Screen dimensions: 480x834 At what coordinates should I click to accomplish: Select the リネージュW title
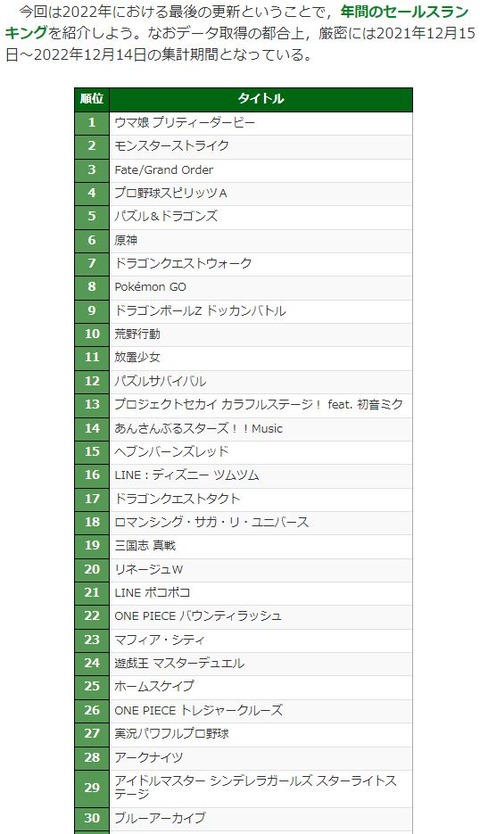click(x=148, y=570)
